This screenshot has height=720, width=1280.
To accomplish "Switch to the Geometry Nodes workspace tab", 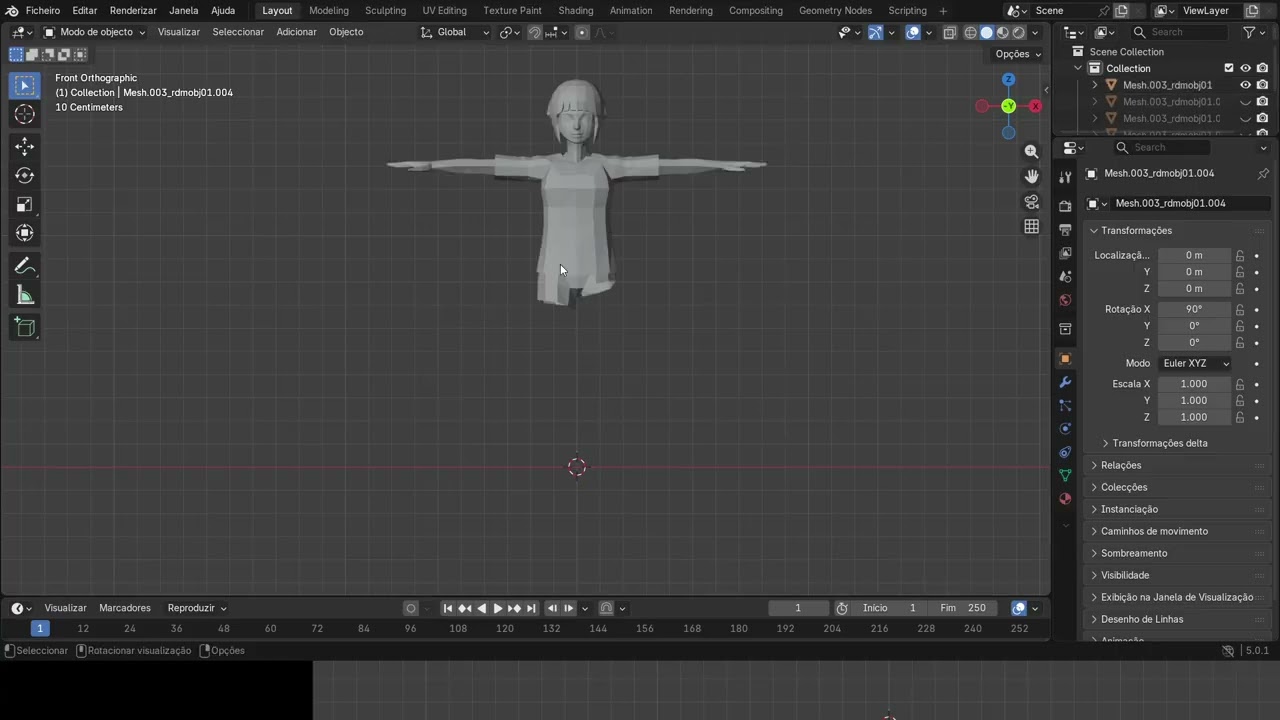I will (835, 10).
